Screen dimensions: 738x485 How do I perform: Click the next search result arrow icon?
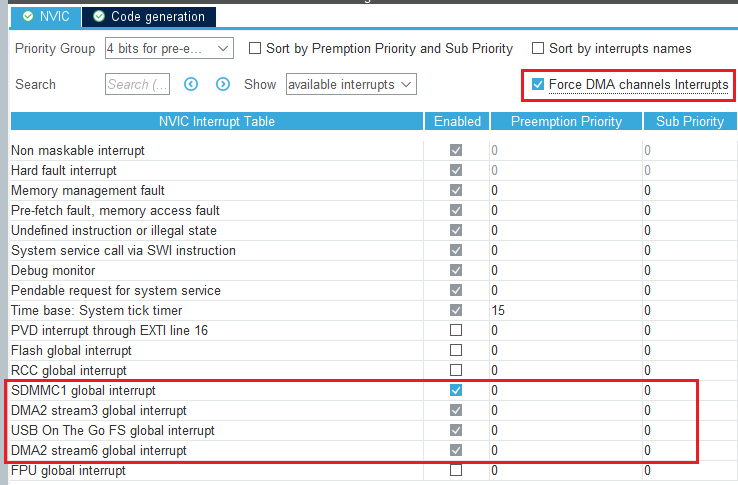[x=223, y=85]
